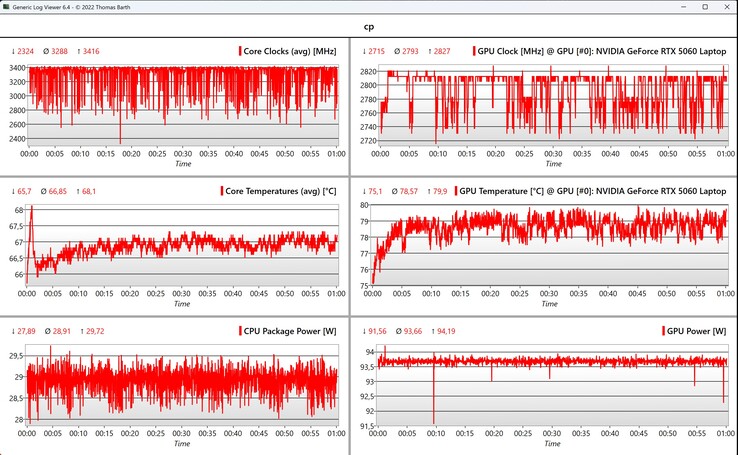
Task: Click the red legend marker for Core Clocks
Action: click(x=241, y=51)
